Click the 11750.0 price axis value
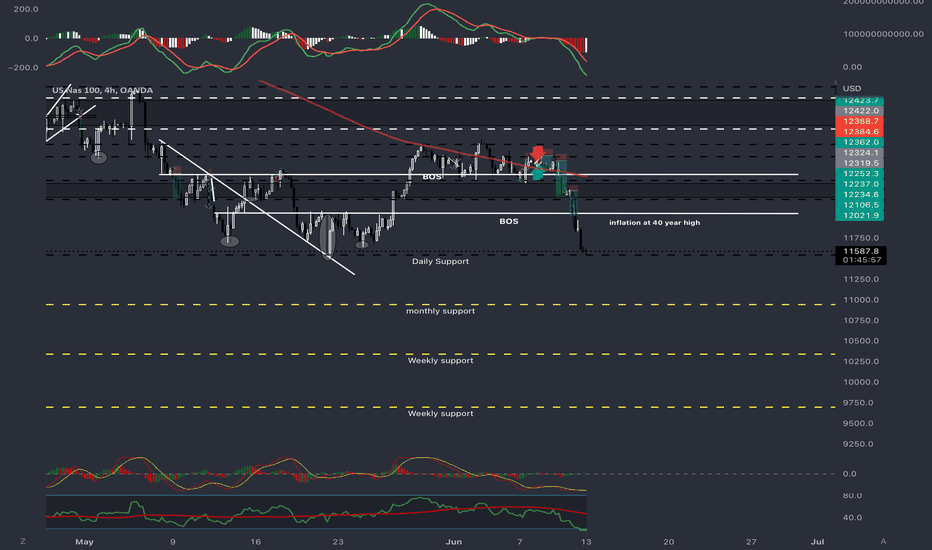932x550 pixels. 861,238
